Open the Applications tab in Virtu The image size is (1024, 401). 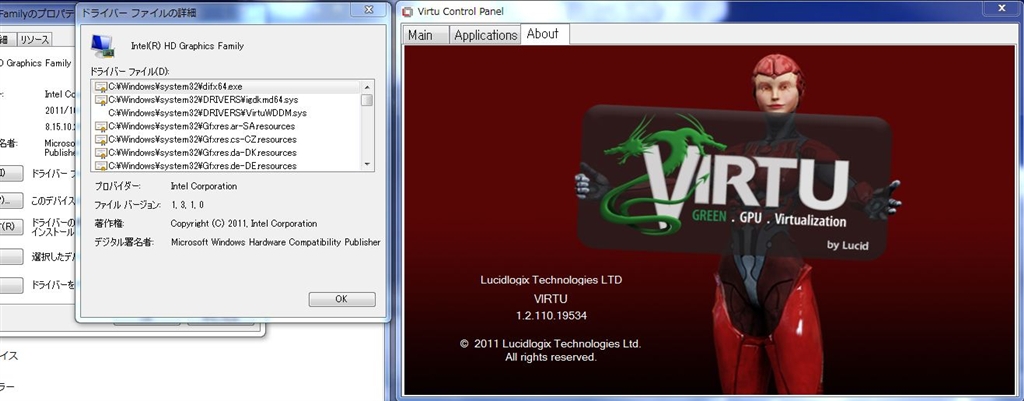tap(485, 35)
